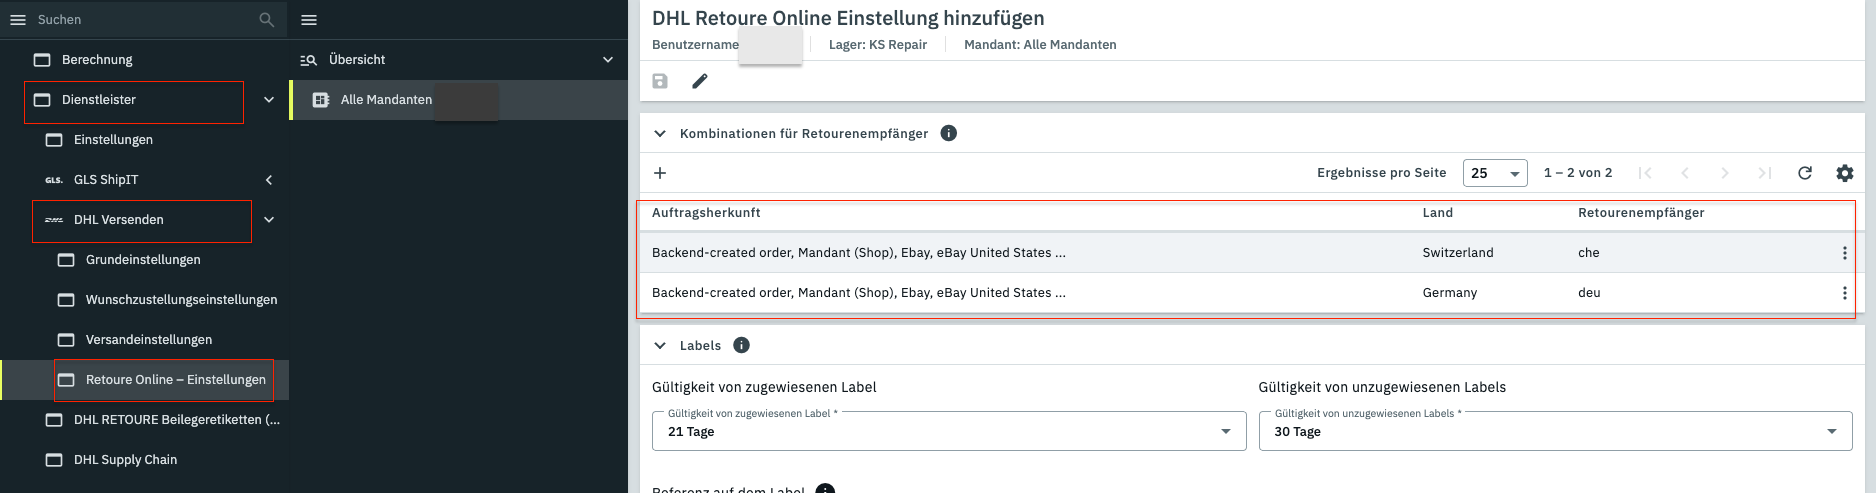This screenshot has width=1876, height=493.
Task: Select Alle Mandanten entry
Action: (386, 100)
